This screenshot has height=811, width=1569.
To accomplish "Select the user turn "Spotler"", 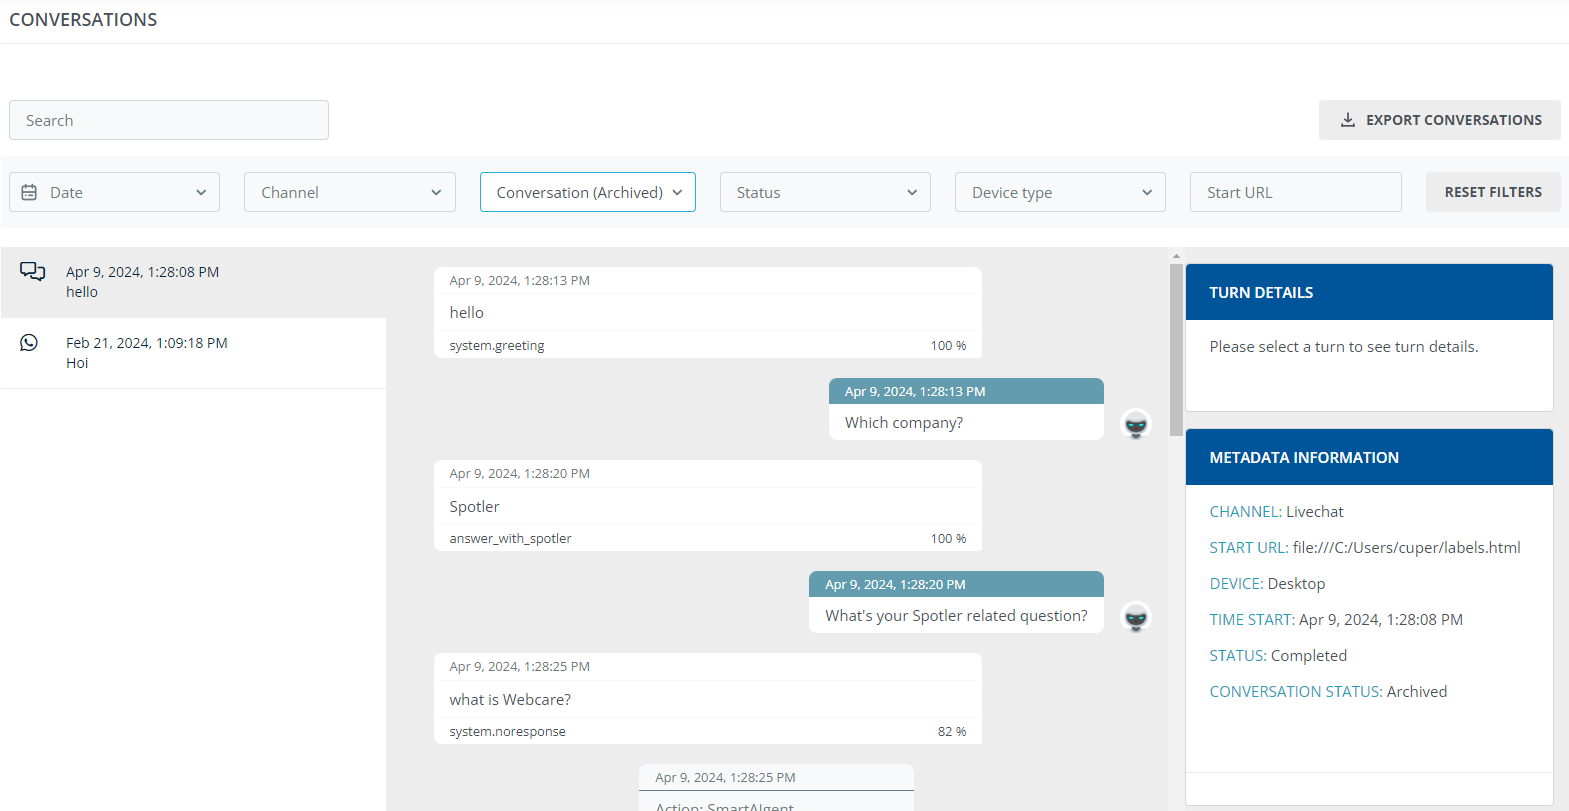I will pos(708,506).
